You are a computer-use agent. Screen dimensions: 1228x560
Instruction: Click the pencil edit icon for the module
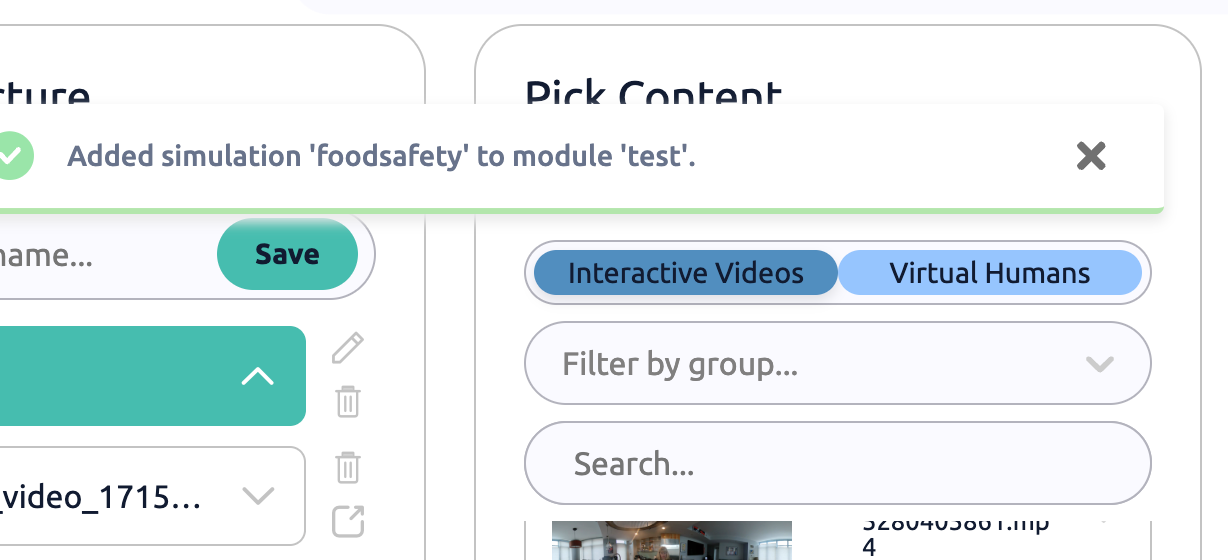(x=347, y=349)
